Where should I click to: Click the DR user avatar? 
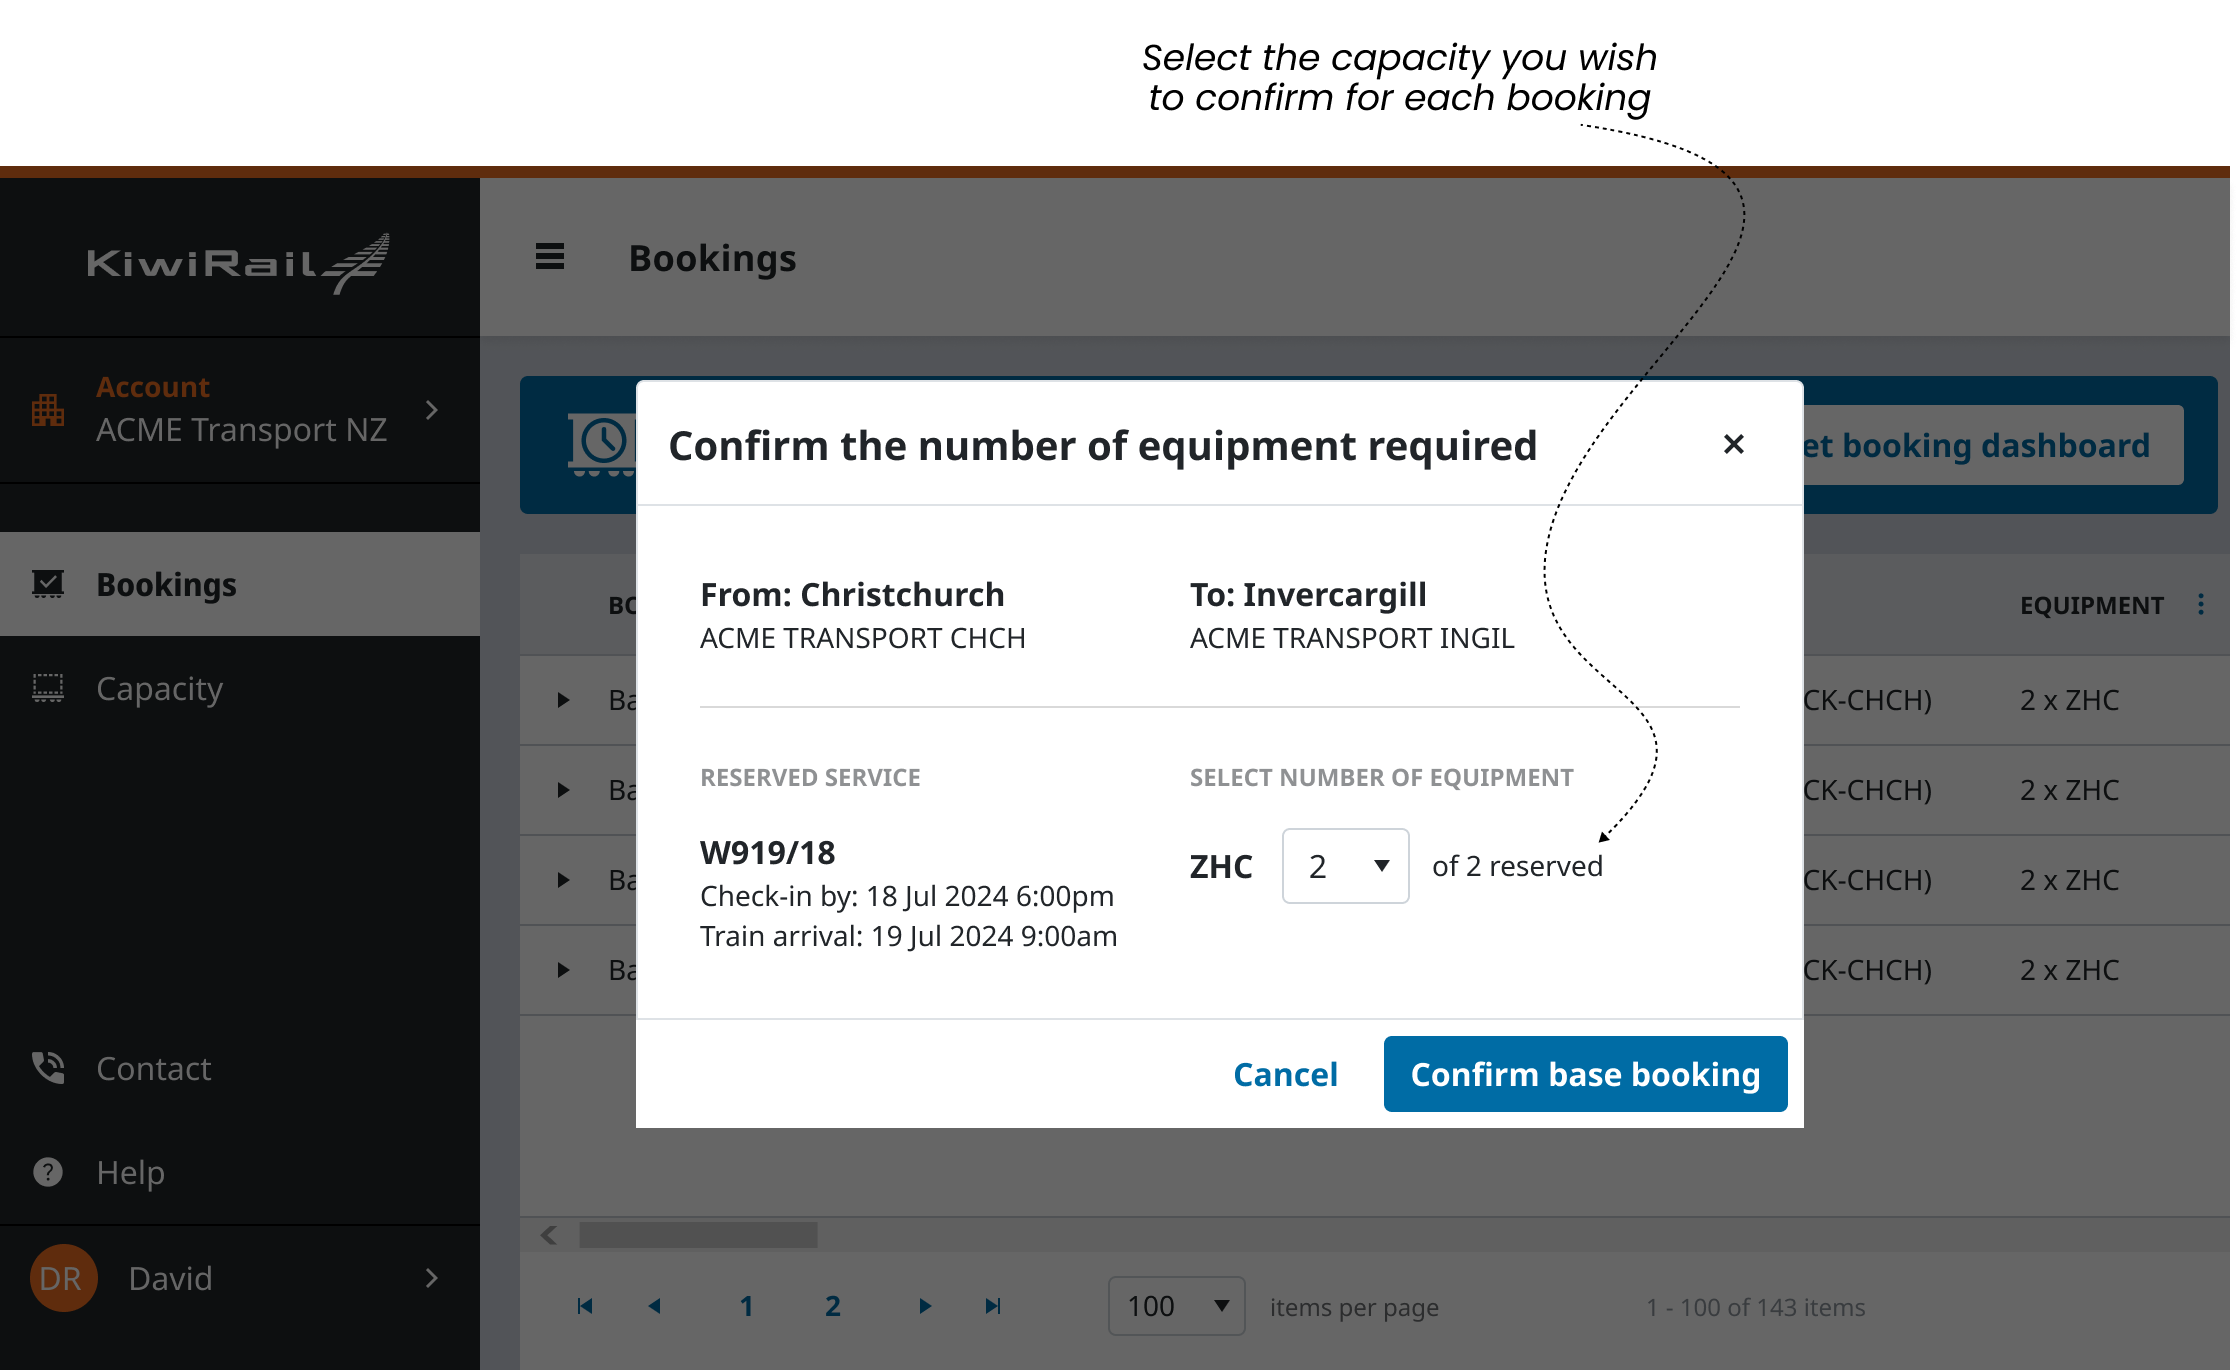pos(63,1278)
